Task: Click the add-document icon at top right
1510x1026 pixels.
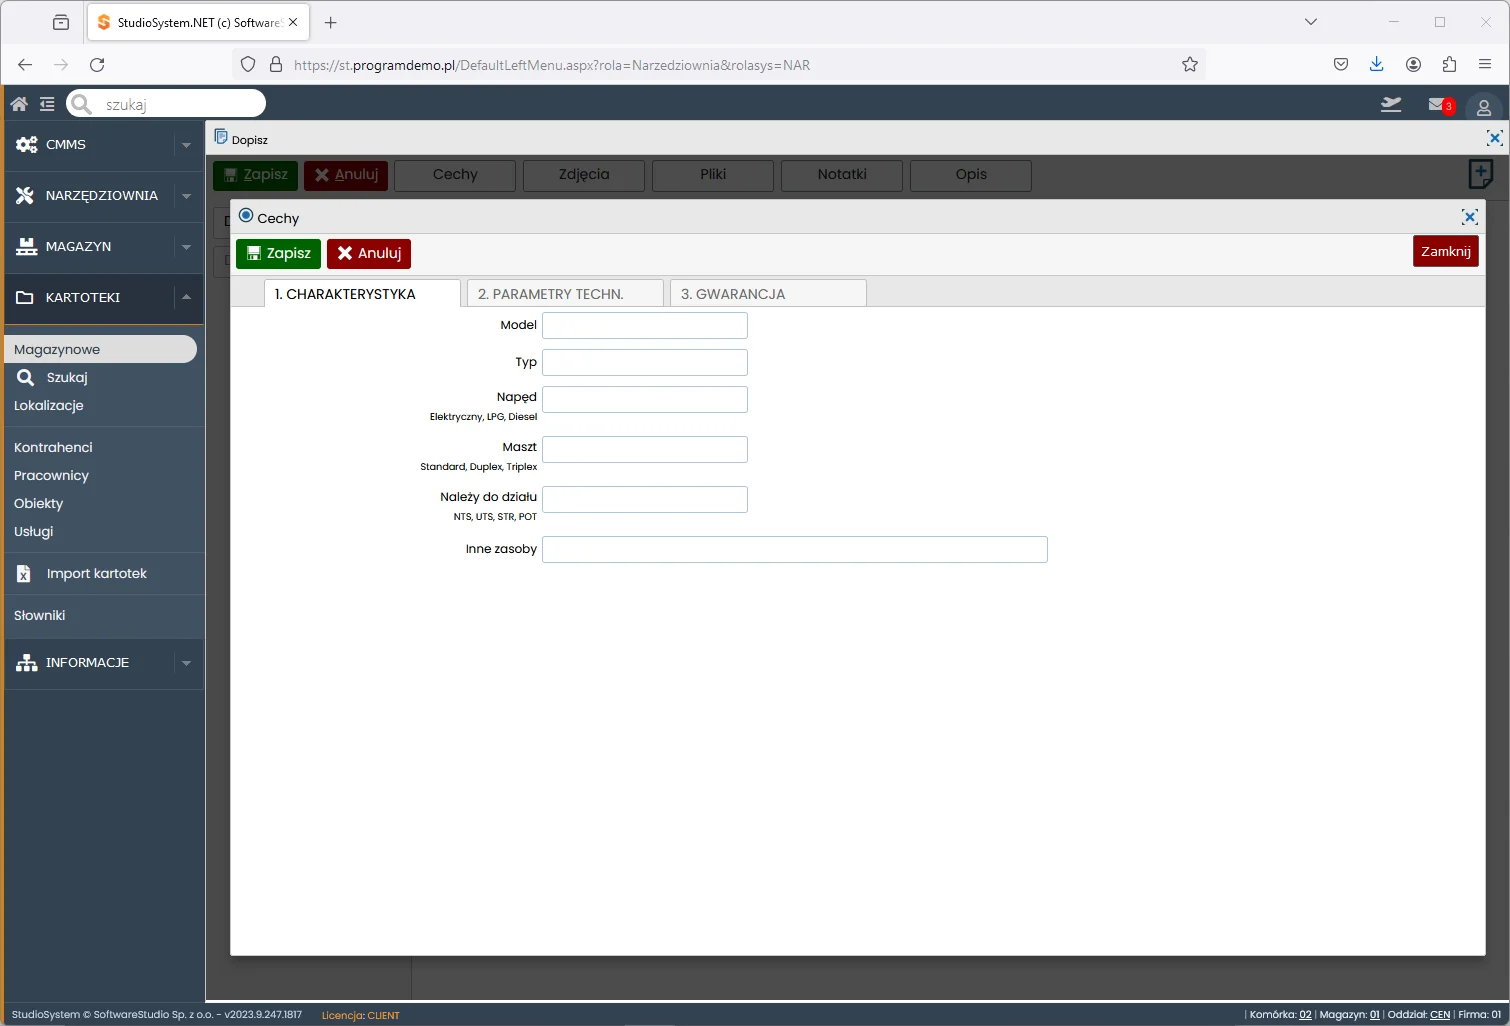Action: click(1481, 174)
